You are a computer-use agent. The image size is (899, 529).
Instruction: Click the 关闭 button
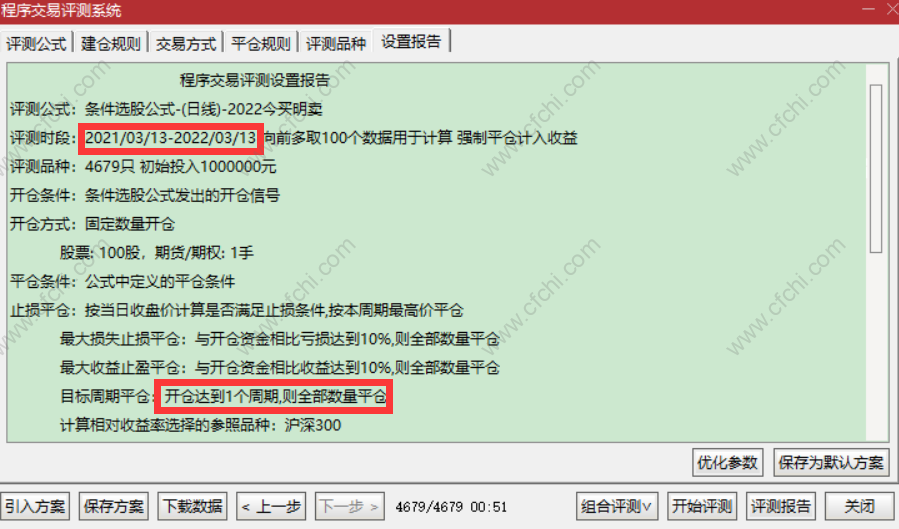pos(859,507)
